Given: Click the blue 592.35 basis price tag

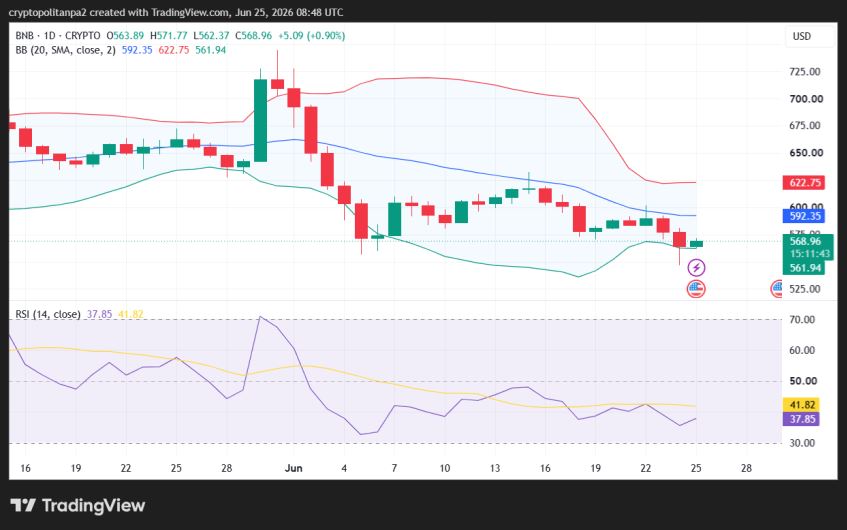Looking at the screenshot, I should [805, 216].
